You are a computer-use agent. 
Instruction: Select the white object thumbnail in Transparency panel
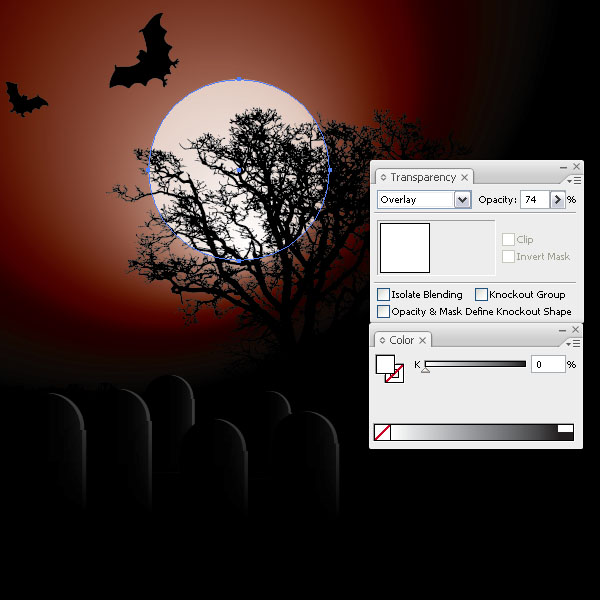pos(405,248)
